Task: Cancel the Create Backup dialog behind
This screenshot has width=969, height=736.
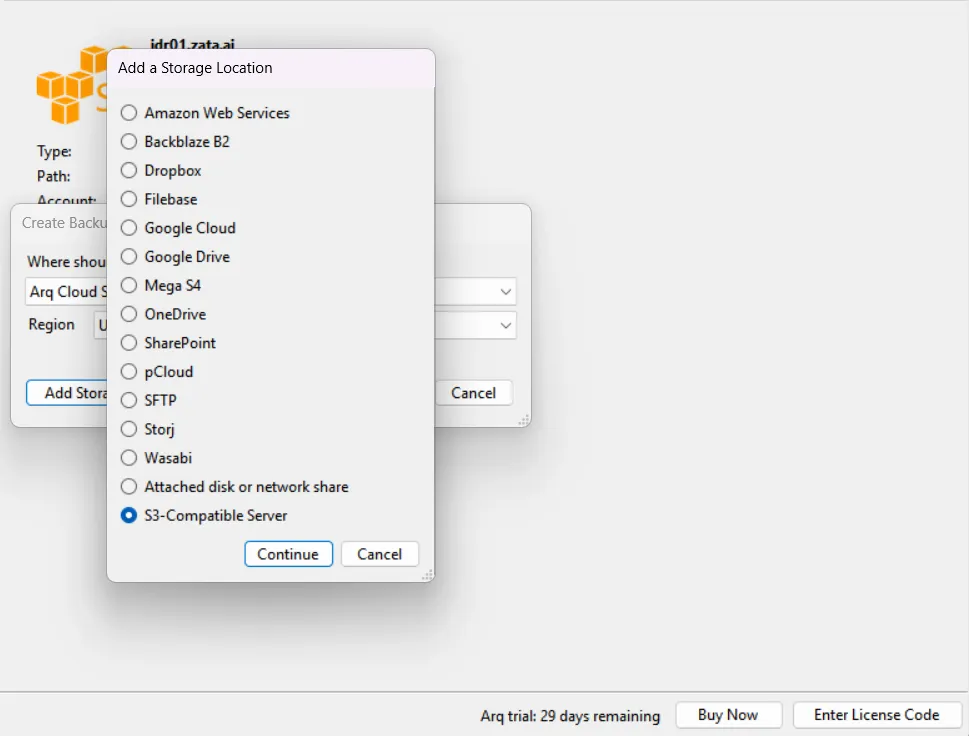Action: [473, 393]
